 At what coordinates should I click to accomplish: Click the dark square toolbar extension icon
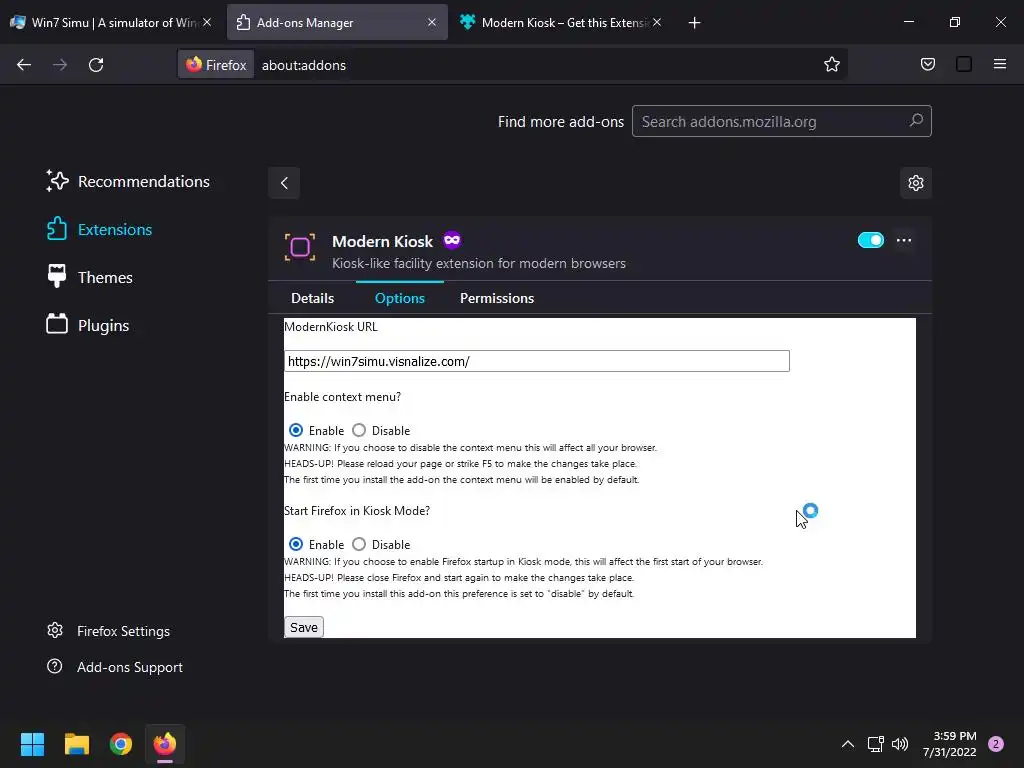click(963, 64)
